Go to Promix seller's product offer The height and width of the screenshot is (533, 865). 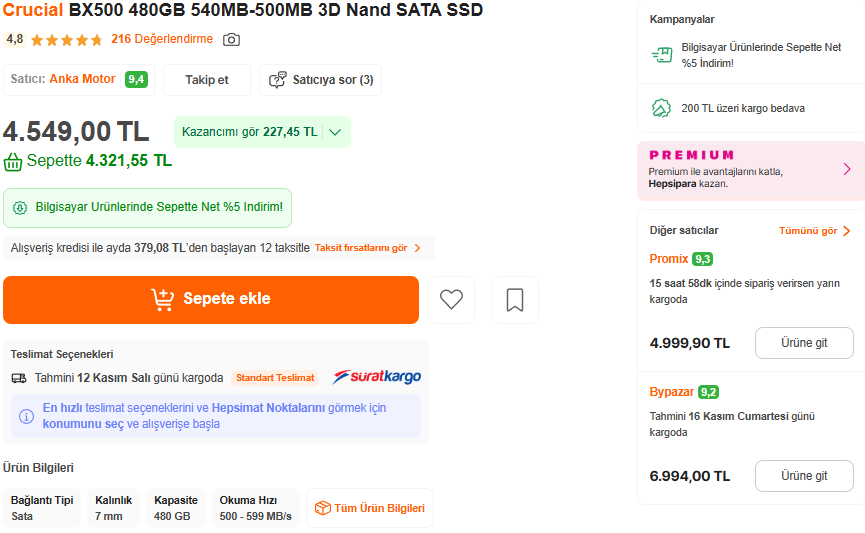pos(804,343)
